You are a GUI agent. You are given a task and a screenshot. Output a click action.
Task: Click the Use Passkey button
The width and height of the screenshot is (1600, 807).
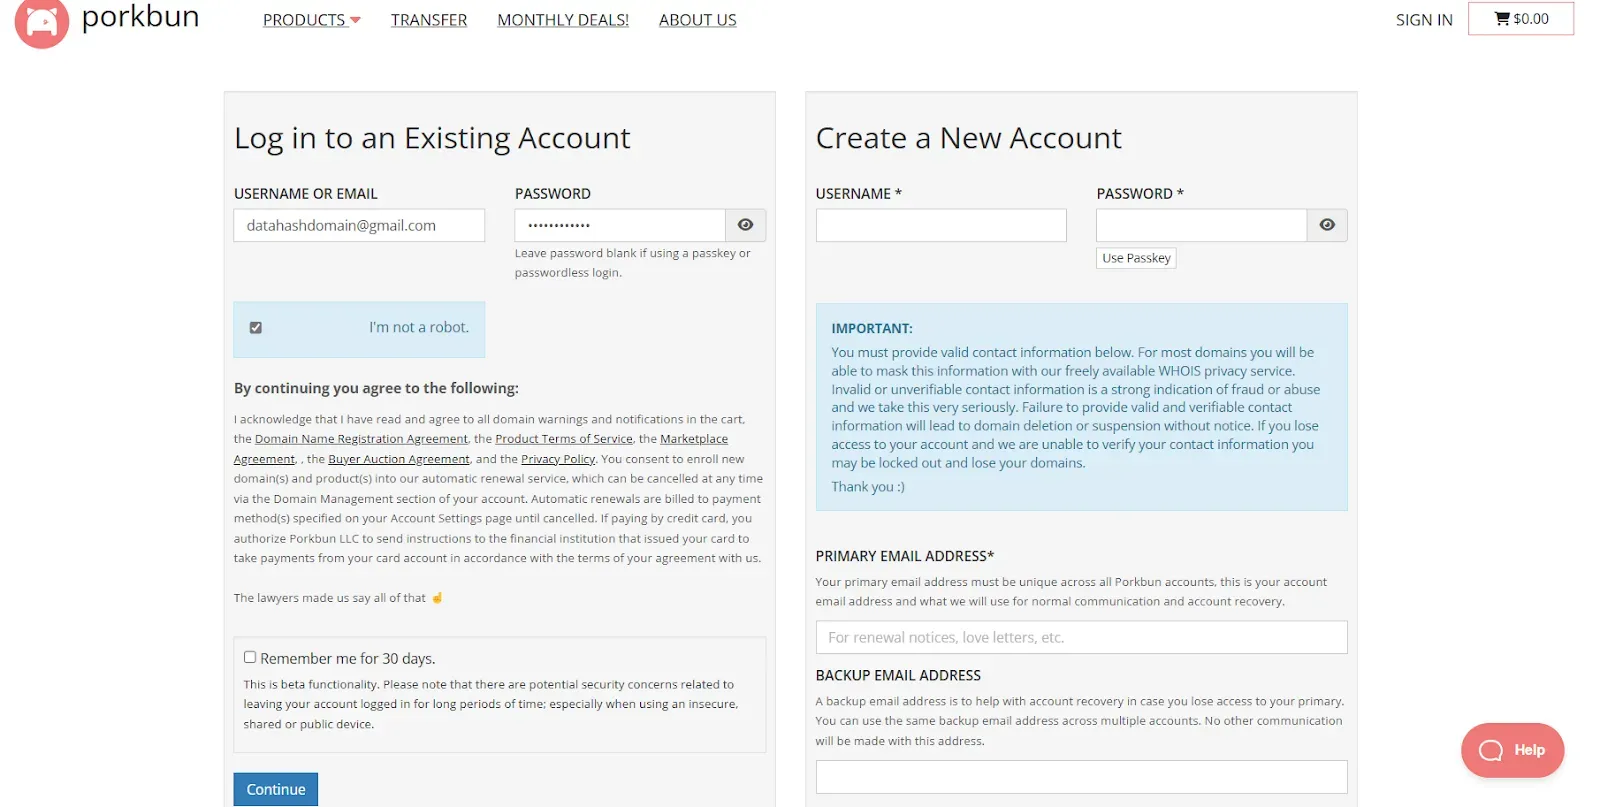pyautogui.click(x=1136, y=258)
